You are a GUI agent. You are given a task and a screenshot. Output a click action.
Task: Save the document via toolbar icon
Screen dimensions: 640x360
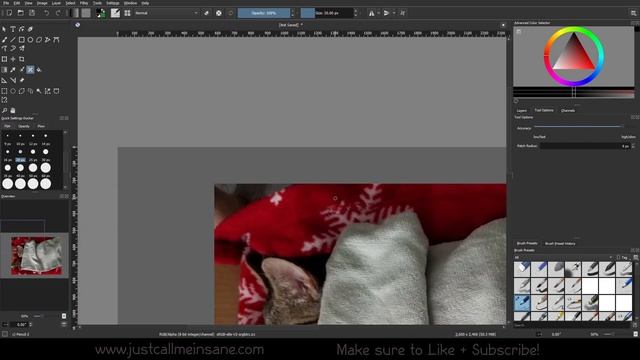(32, 13)
